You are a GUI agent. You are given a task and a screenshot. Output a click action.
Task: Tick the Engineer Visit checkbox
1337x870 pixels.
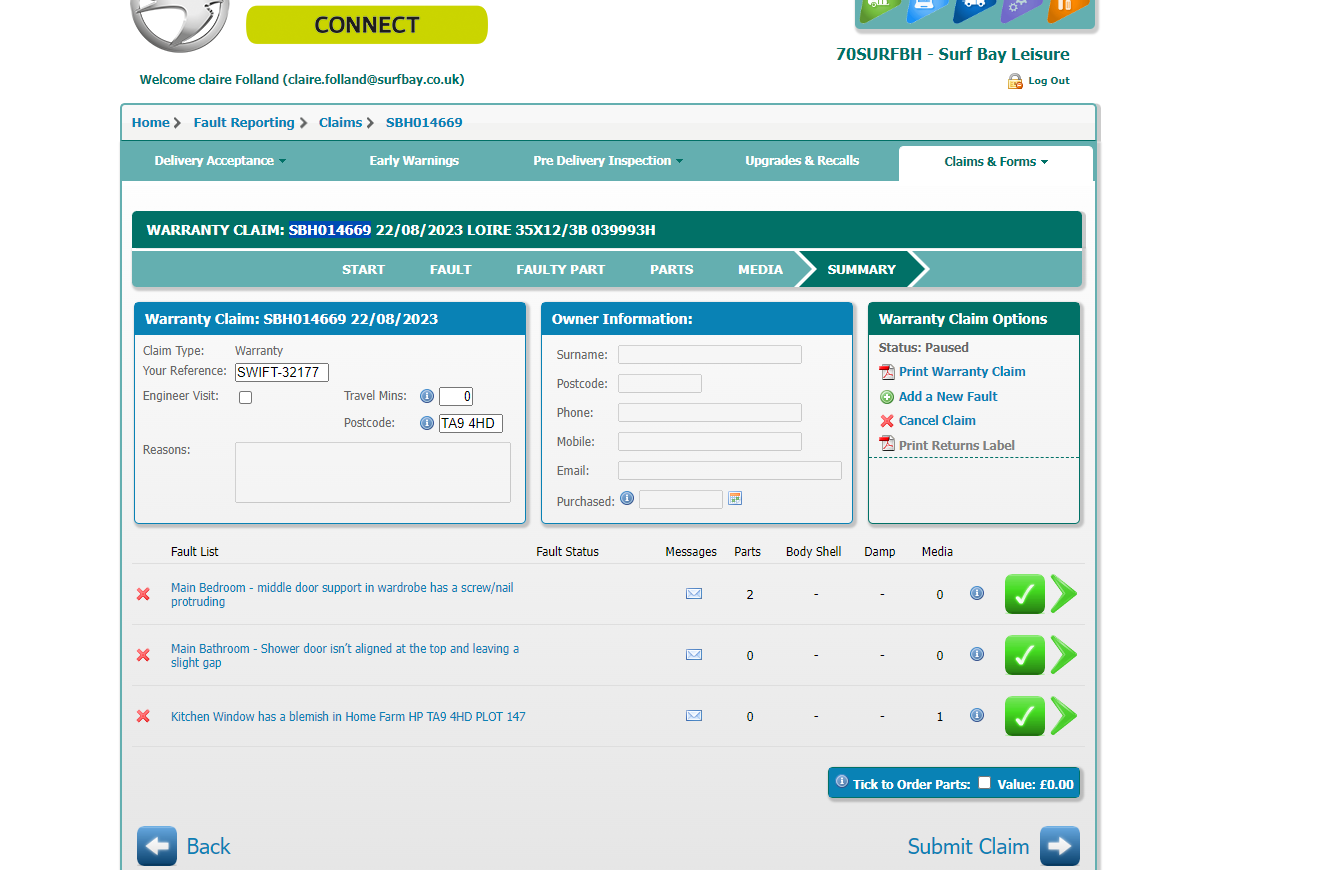click(246, 397)
